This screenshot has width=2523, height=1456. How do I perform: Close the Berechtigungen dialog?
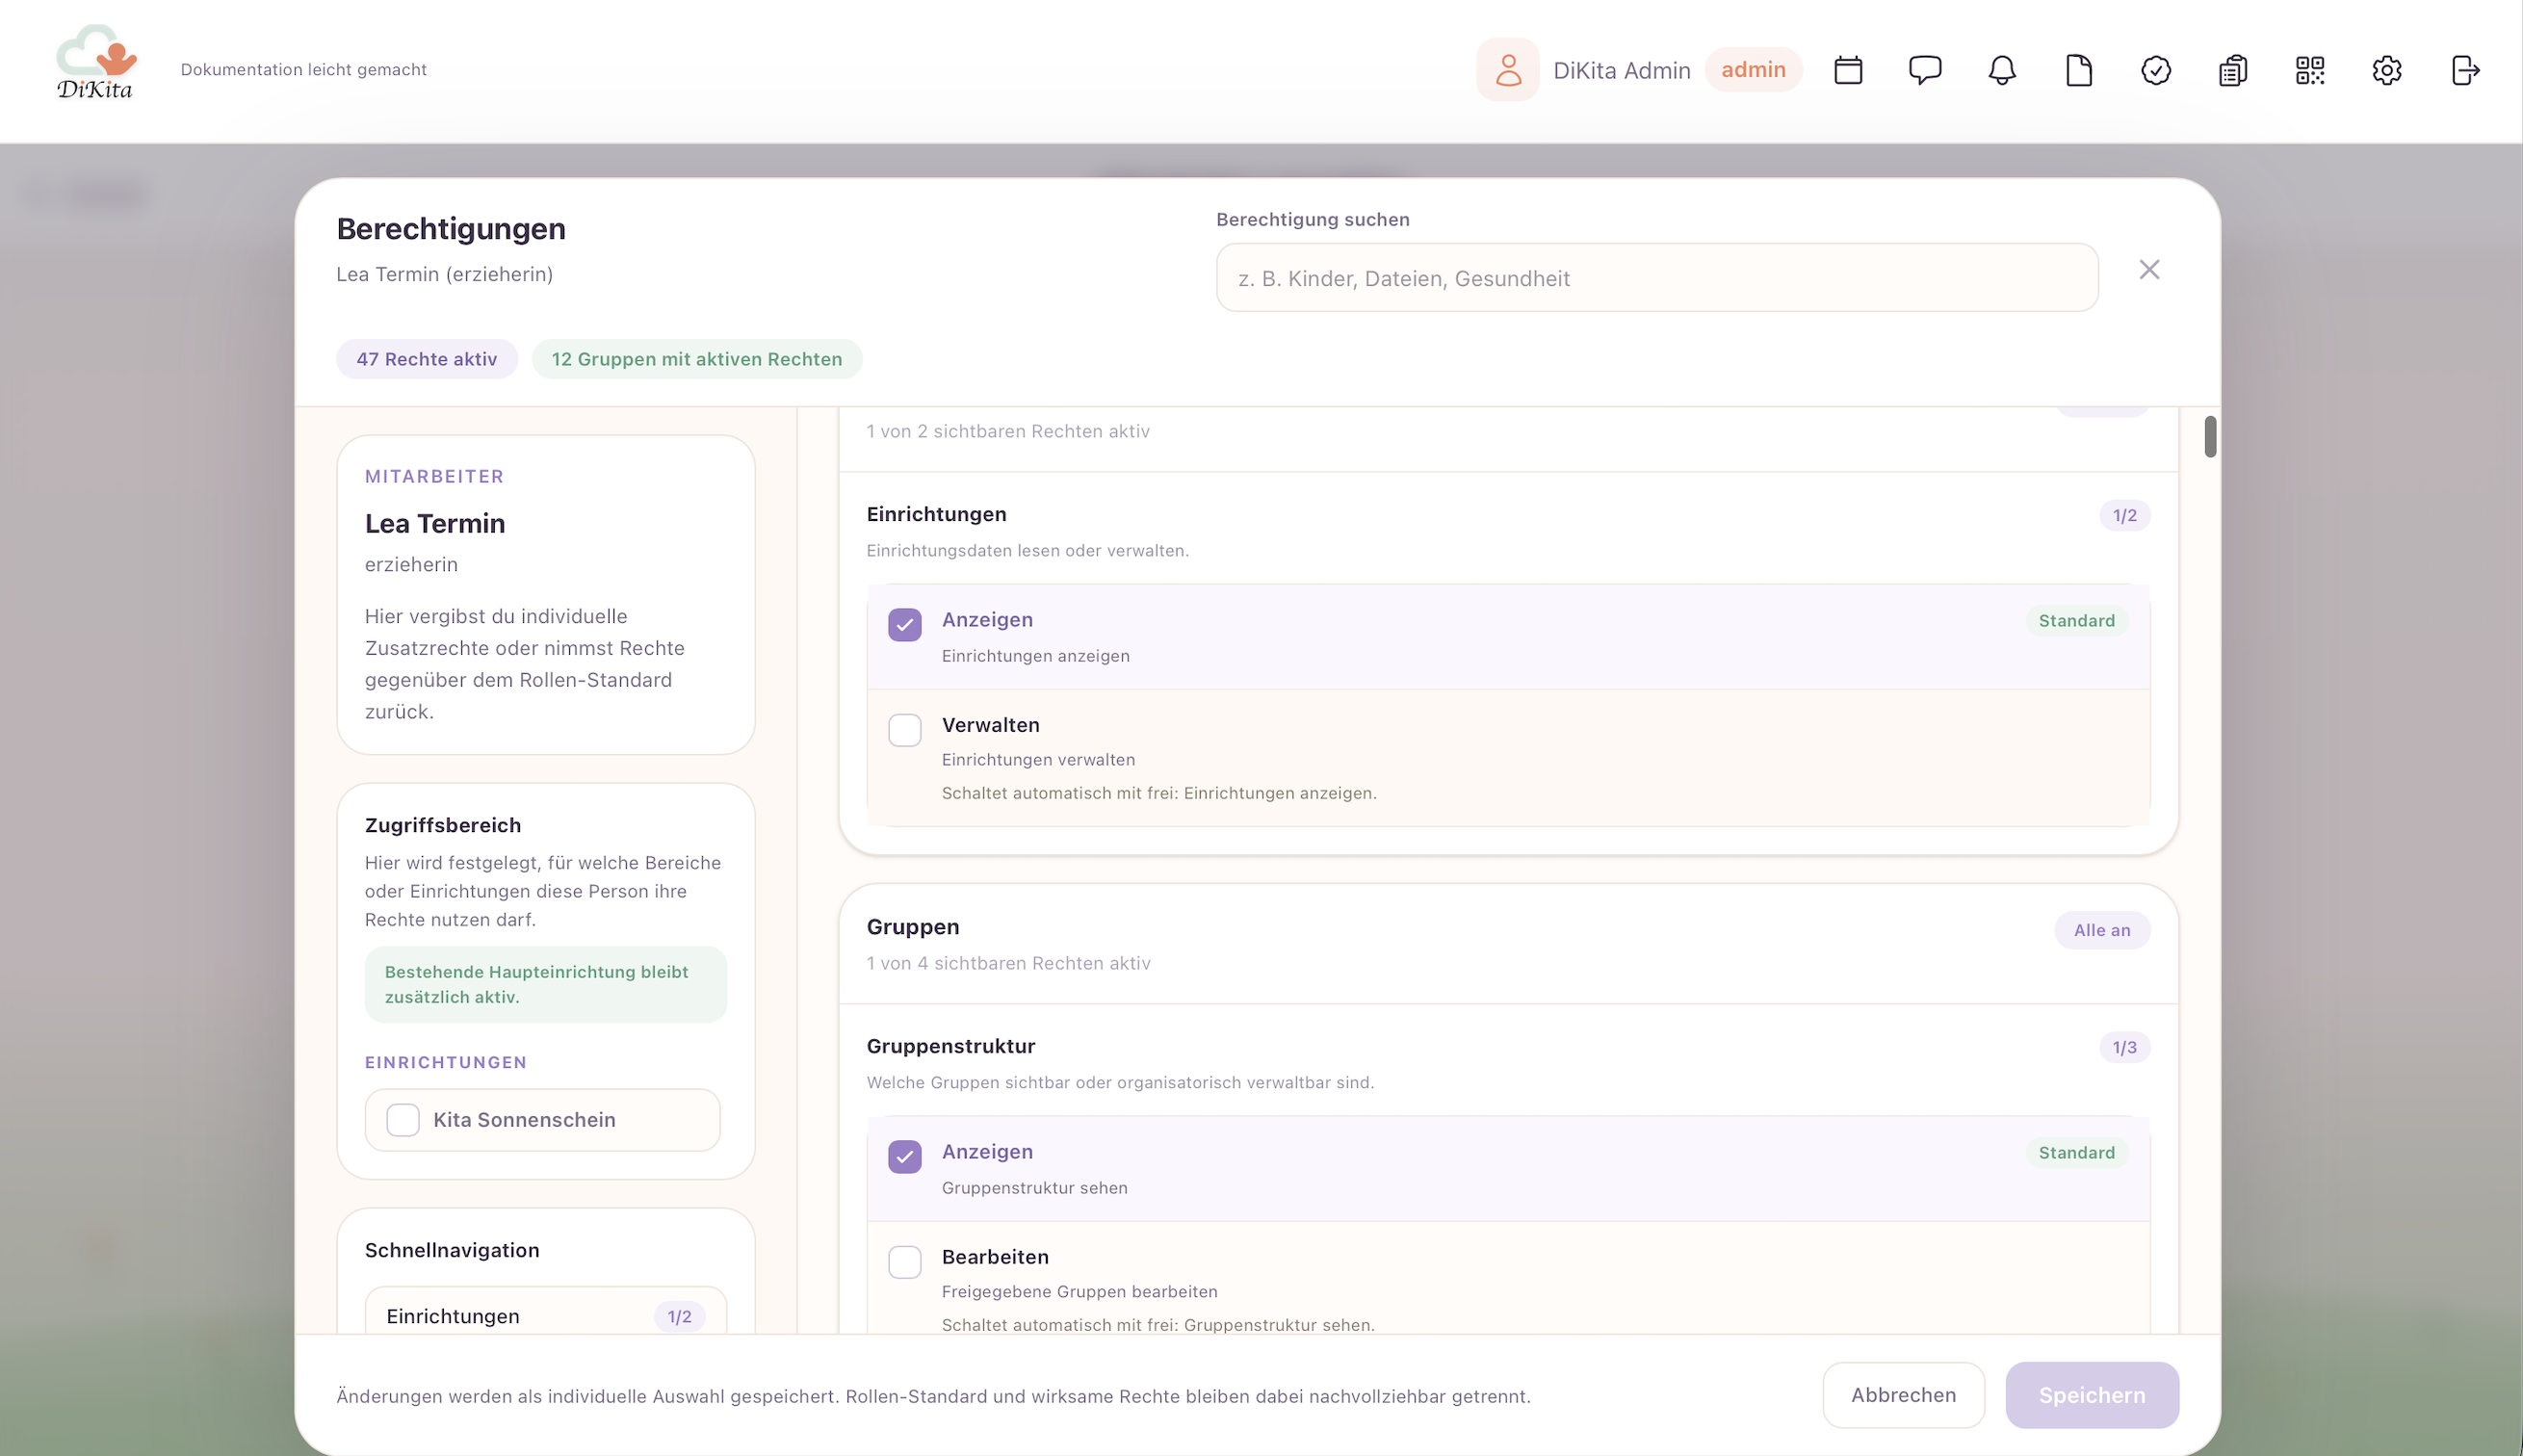[x=2149, y=270]
